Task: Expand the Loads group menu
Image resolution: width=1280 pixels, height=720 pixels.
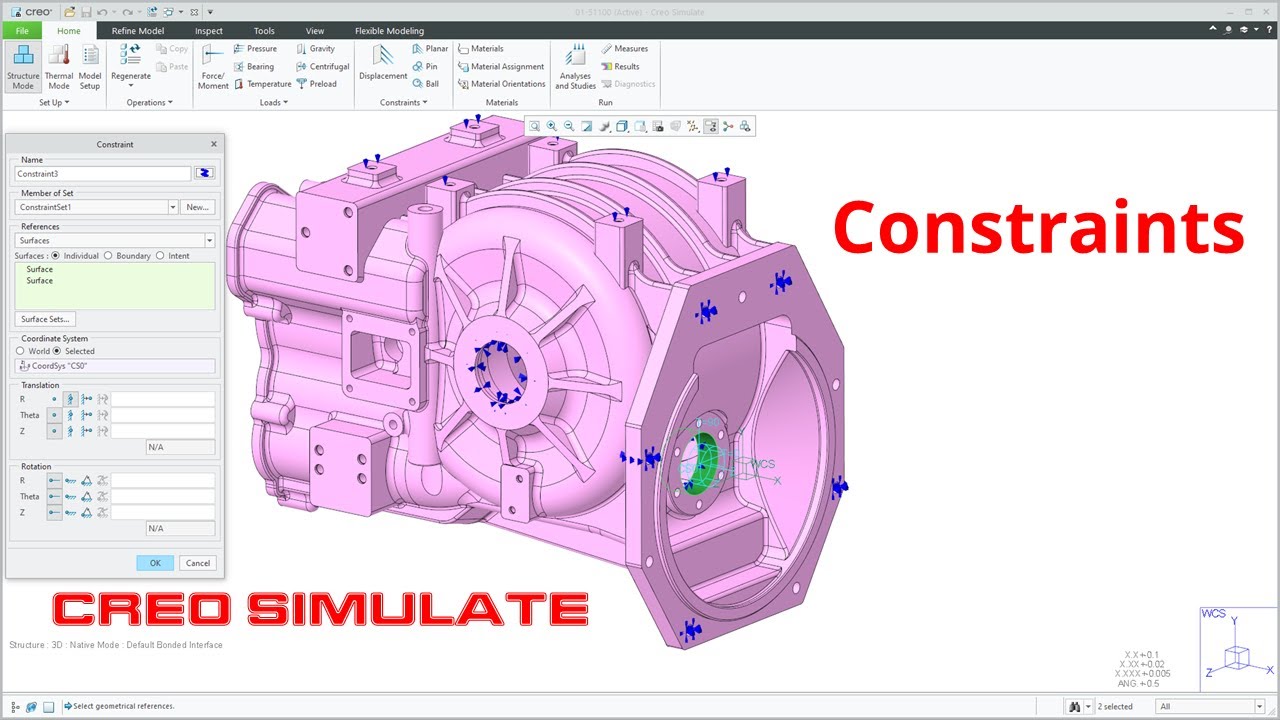Action: point(274,102)
